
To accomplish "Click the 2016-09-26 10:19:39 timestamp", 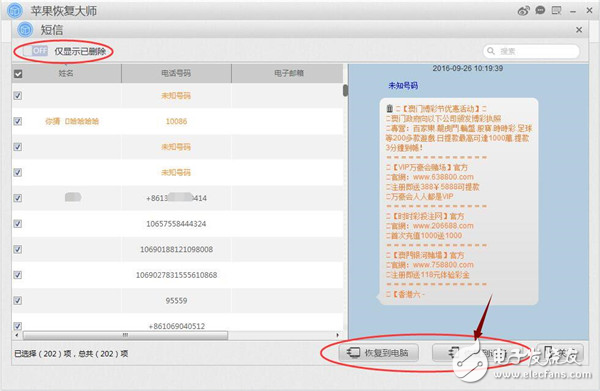I will point(468,68).
